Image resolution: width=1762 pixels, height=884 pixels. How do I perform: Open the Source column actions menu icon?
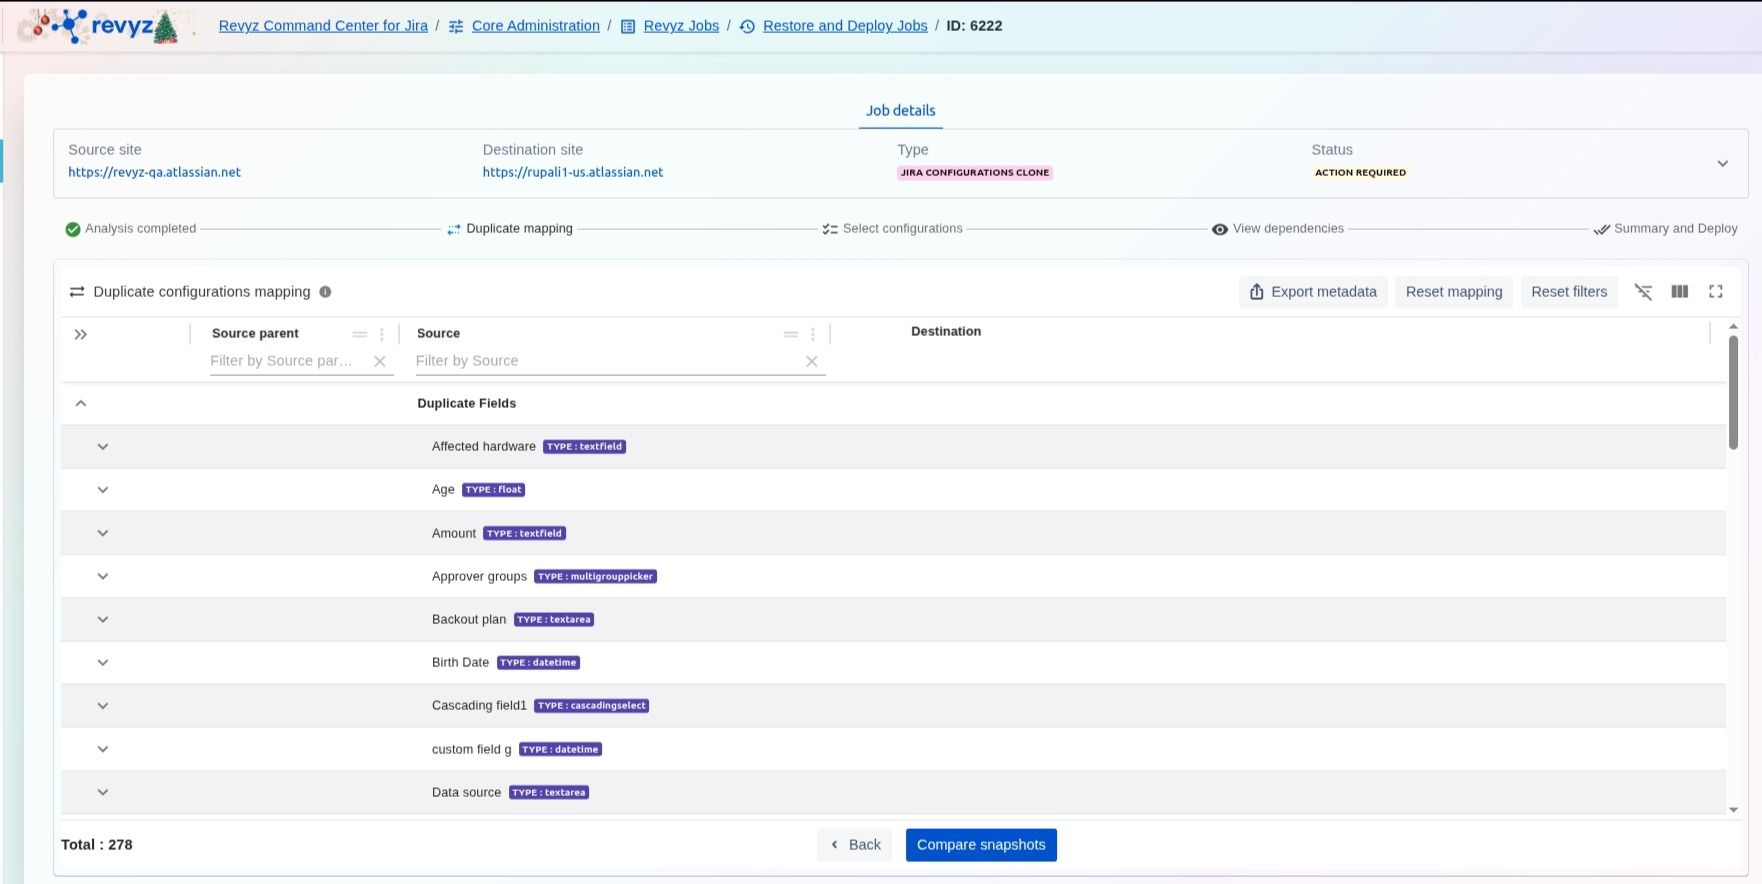tap(813, 334)
